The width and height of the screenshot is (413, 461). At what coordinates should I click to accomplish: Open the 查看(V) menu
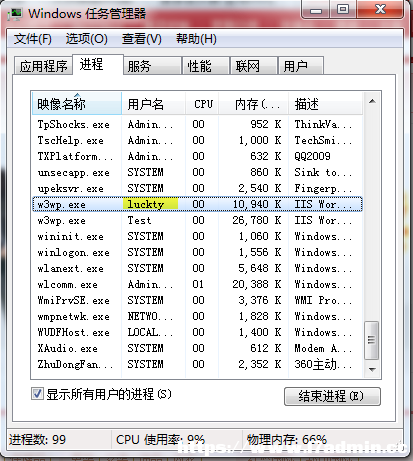click(142, 39)
